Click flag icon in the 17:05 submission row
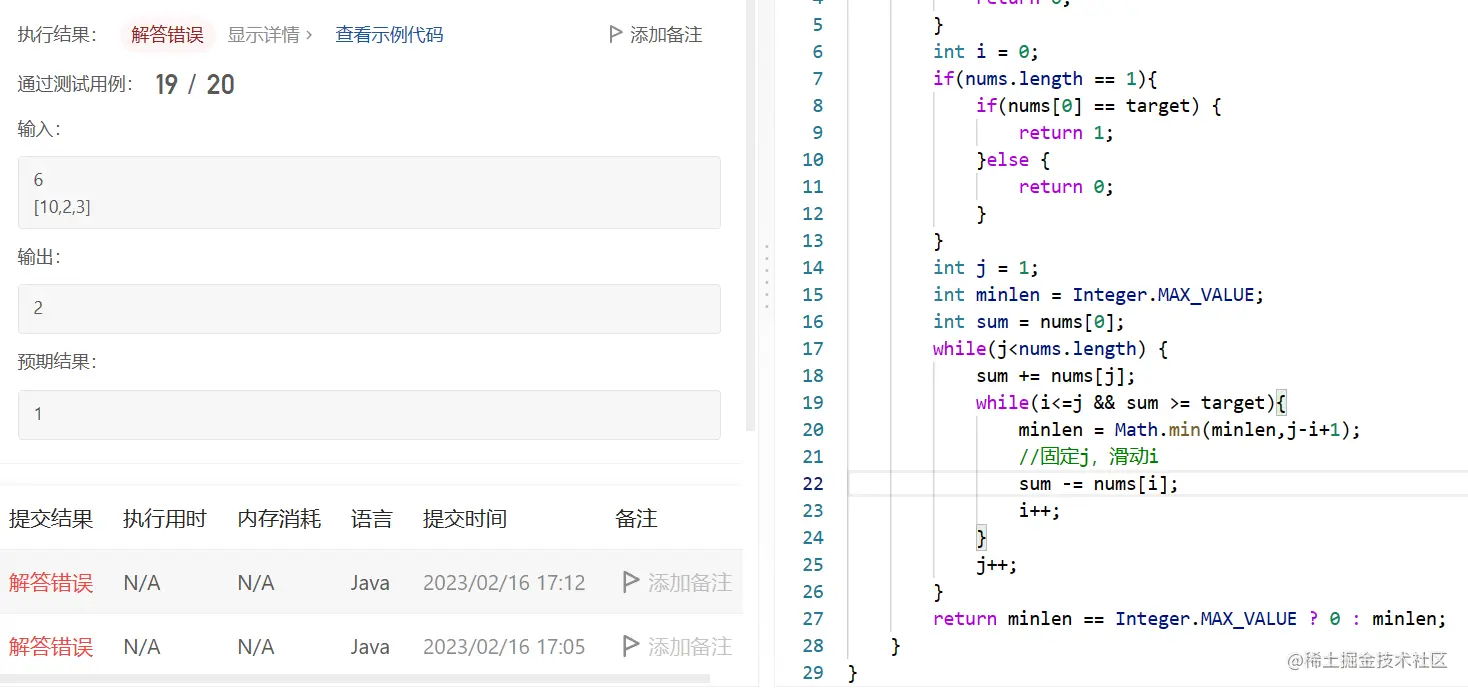Image resolution: width=1468 pixels, height=691 pixels. (631, 646)
